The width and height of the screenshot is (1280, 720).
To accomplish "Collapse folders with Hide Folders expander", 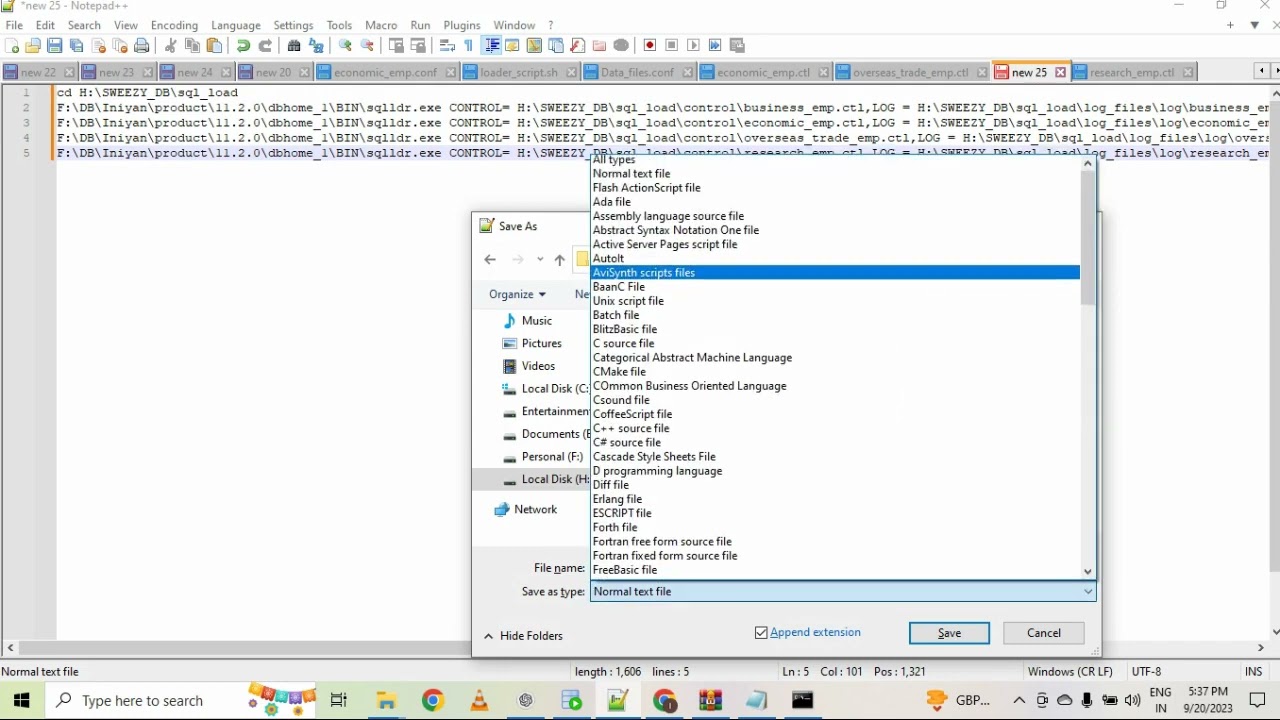I will pos(523,636).
